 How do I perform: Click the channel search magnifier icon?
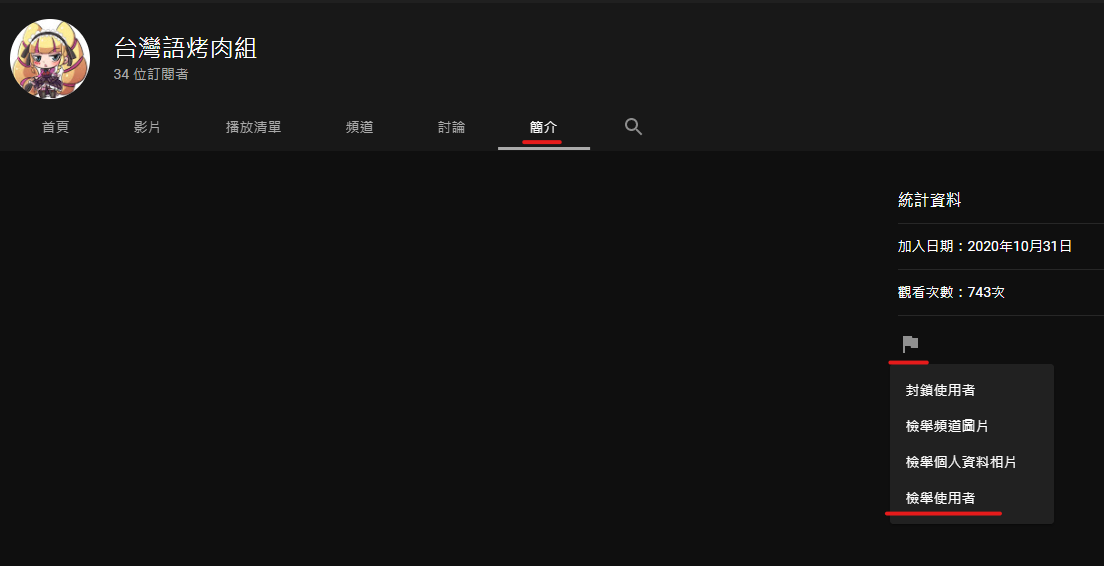click(633, 127)
